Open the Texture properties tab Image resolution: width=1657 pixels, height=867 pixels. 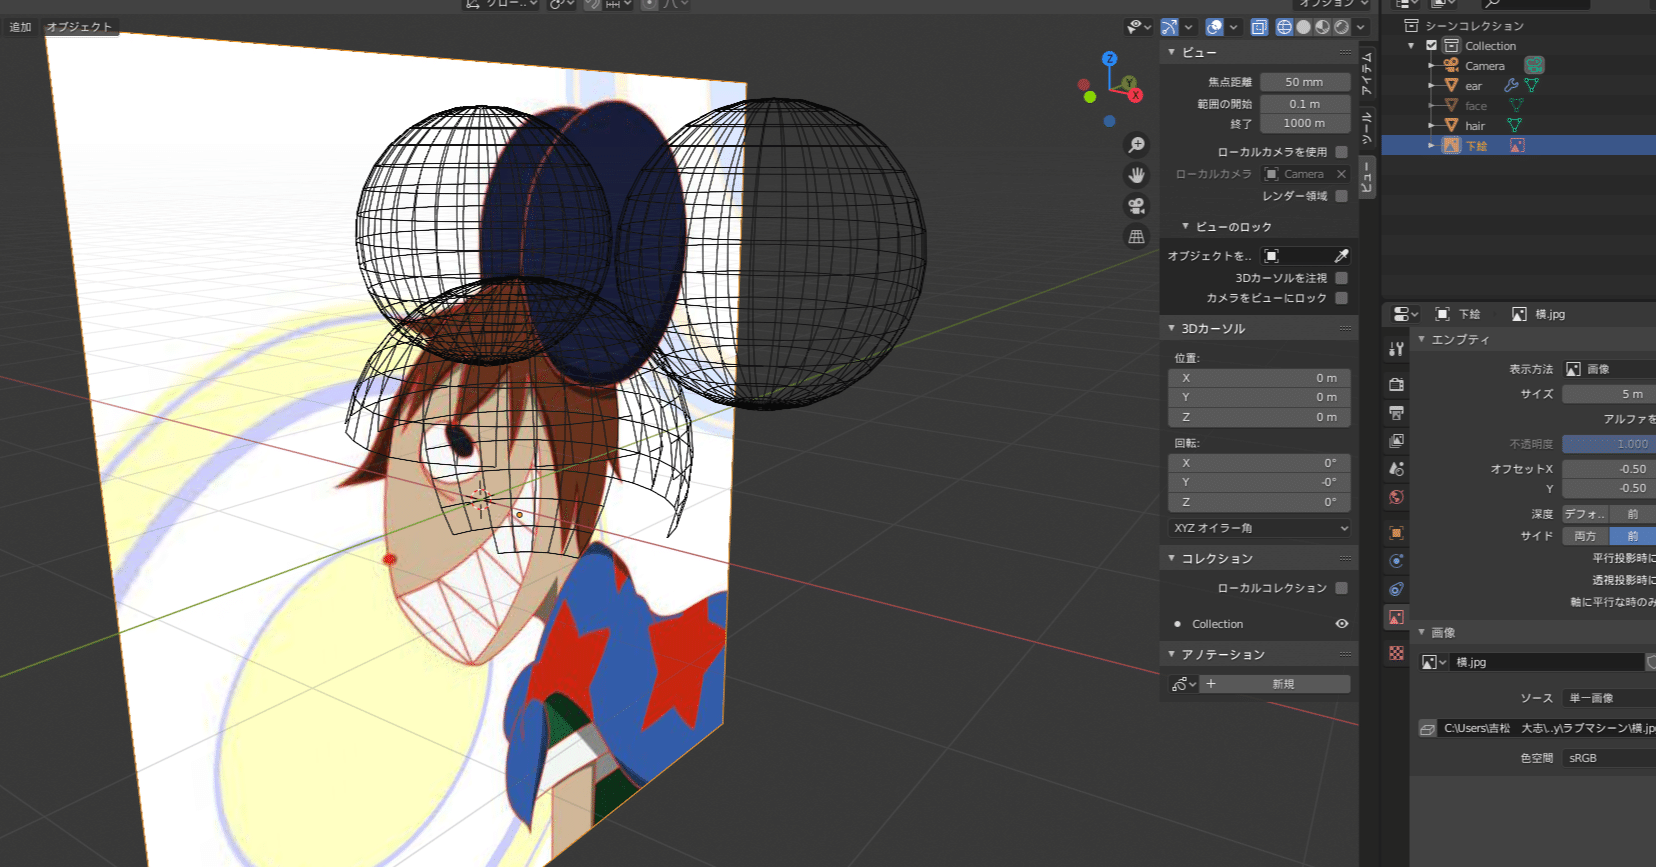(x=1396, y=653)
